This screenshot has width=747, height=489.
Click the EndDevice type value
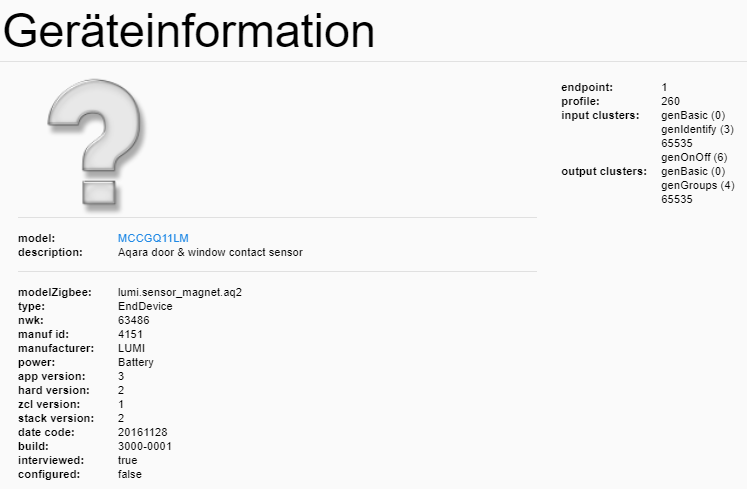pyautogui.click(x=145, y=306)
